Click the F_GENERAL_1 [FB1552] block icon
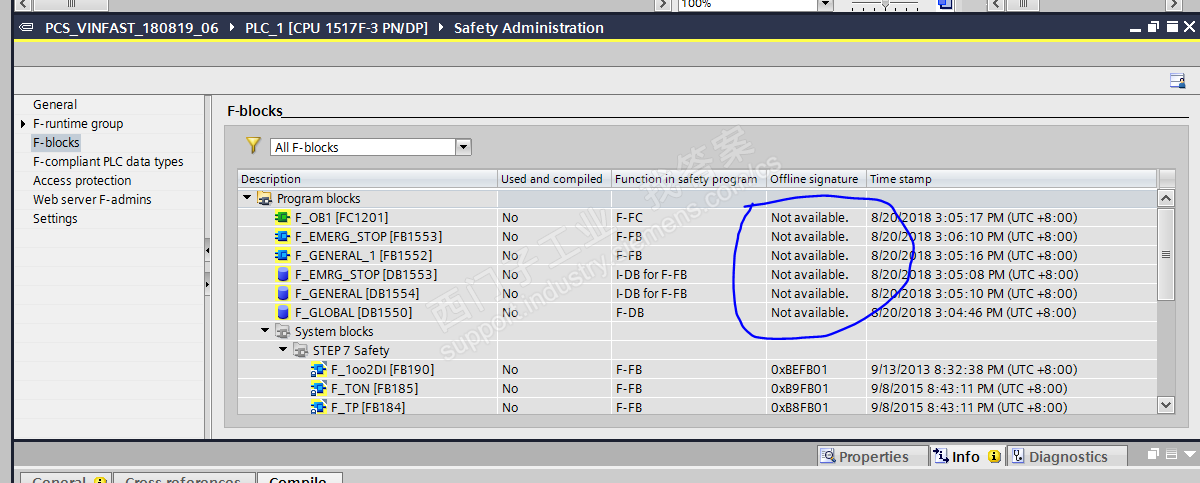The width and height of the screenshot is (1200, 483). (x=282, y=255)
